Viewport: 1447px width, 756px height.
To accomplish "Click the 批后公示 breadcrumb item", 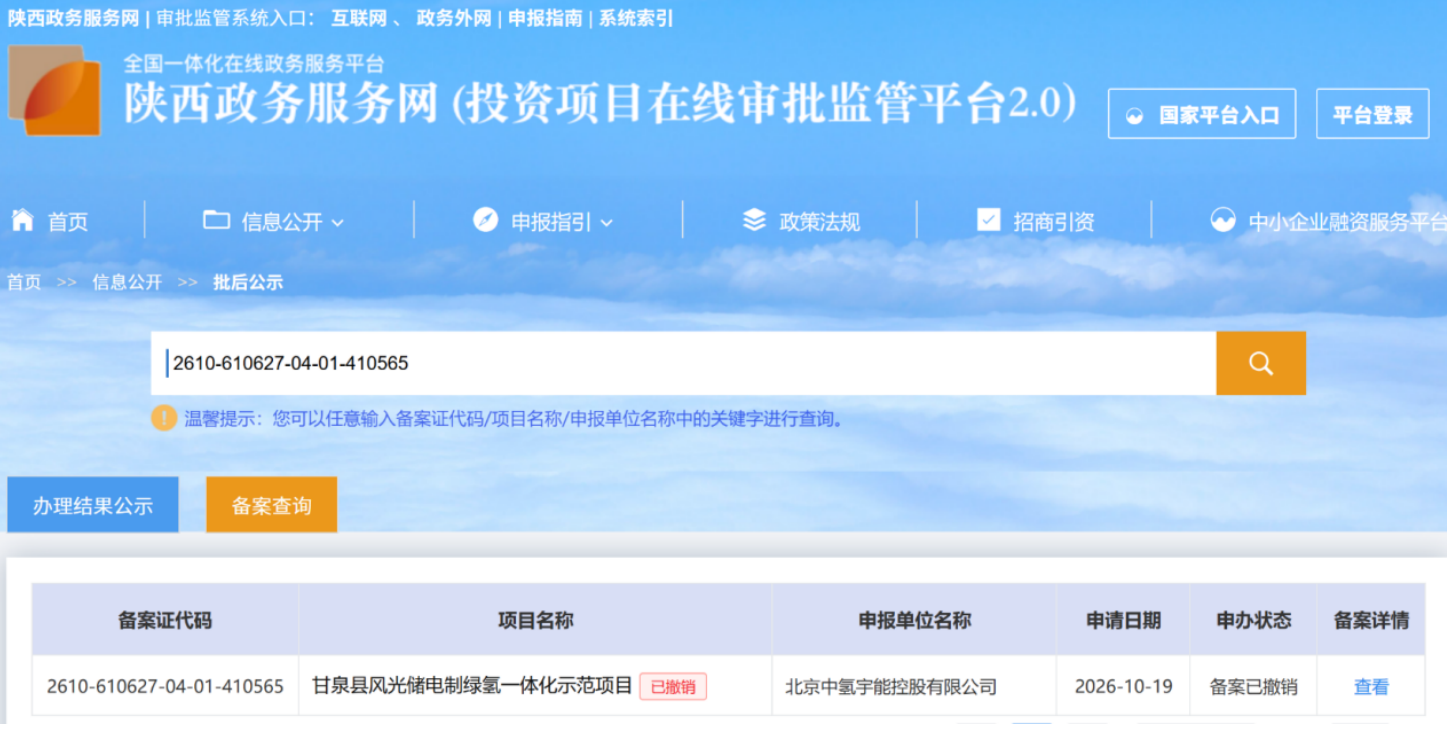I will [248, 282].
